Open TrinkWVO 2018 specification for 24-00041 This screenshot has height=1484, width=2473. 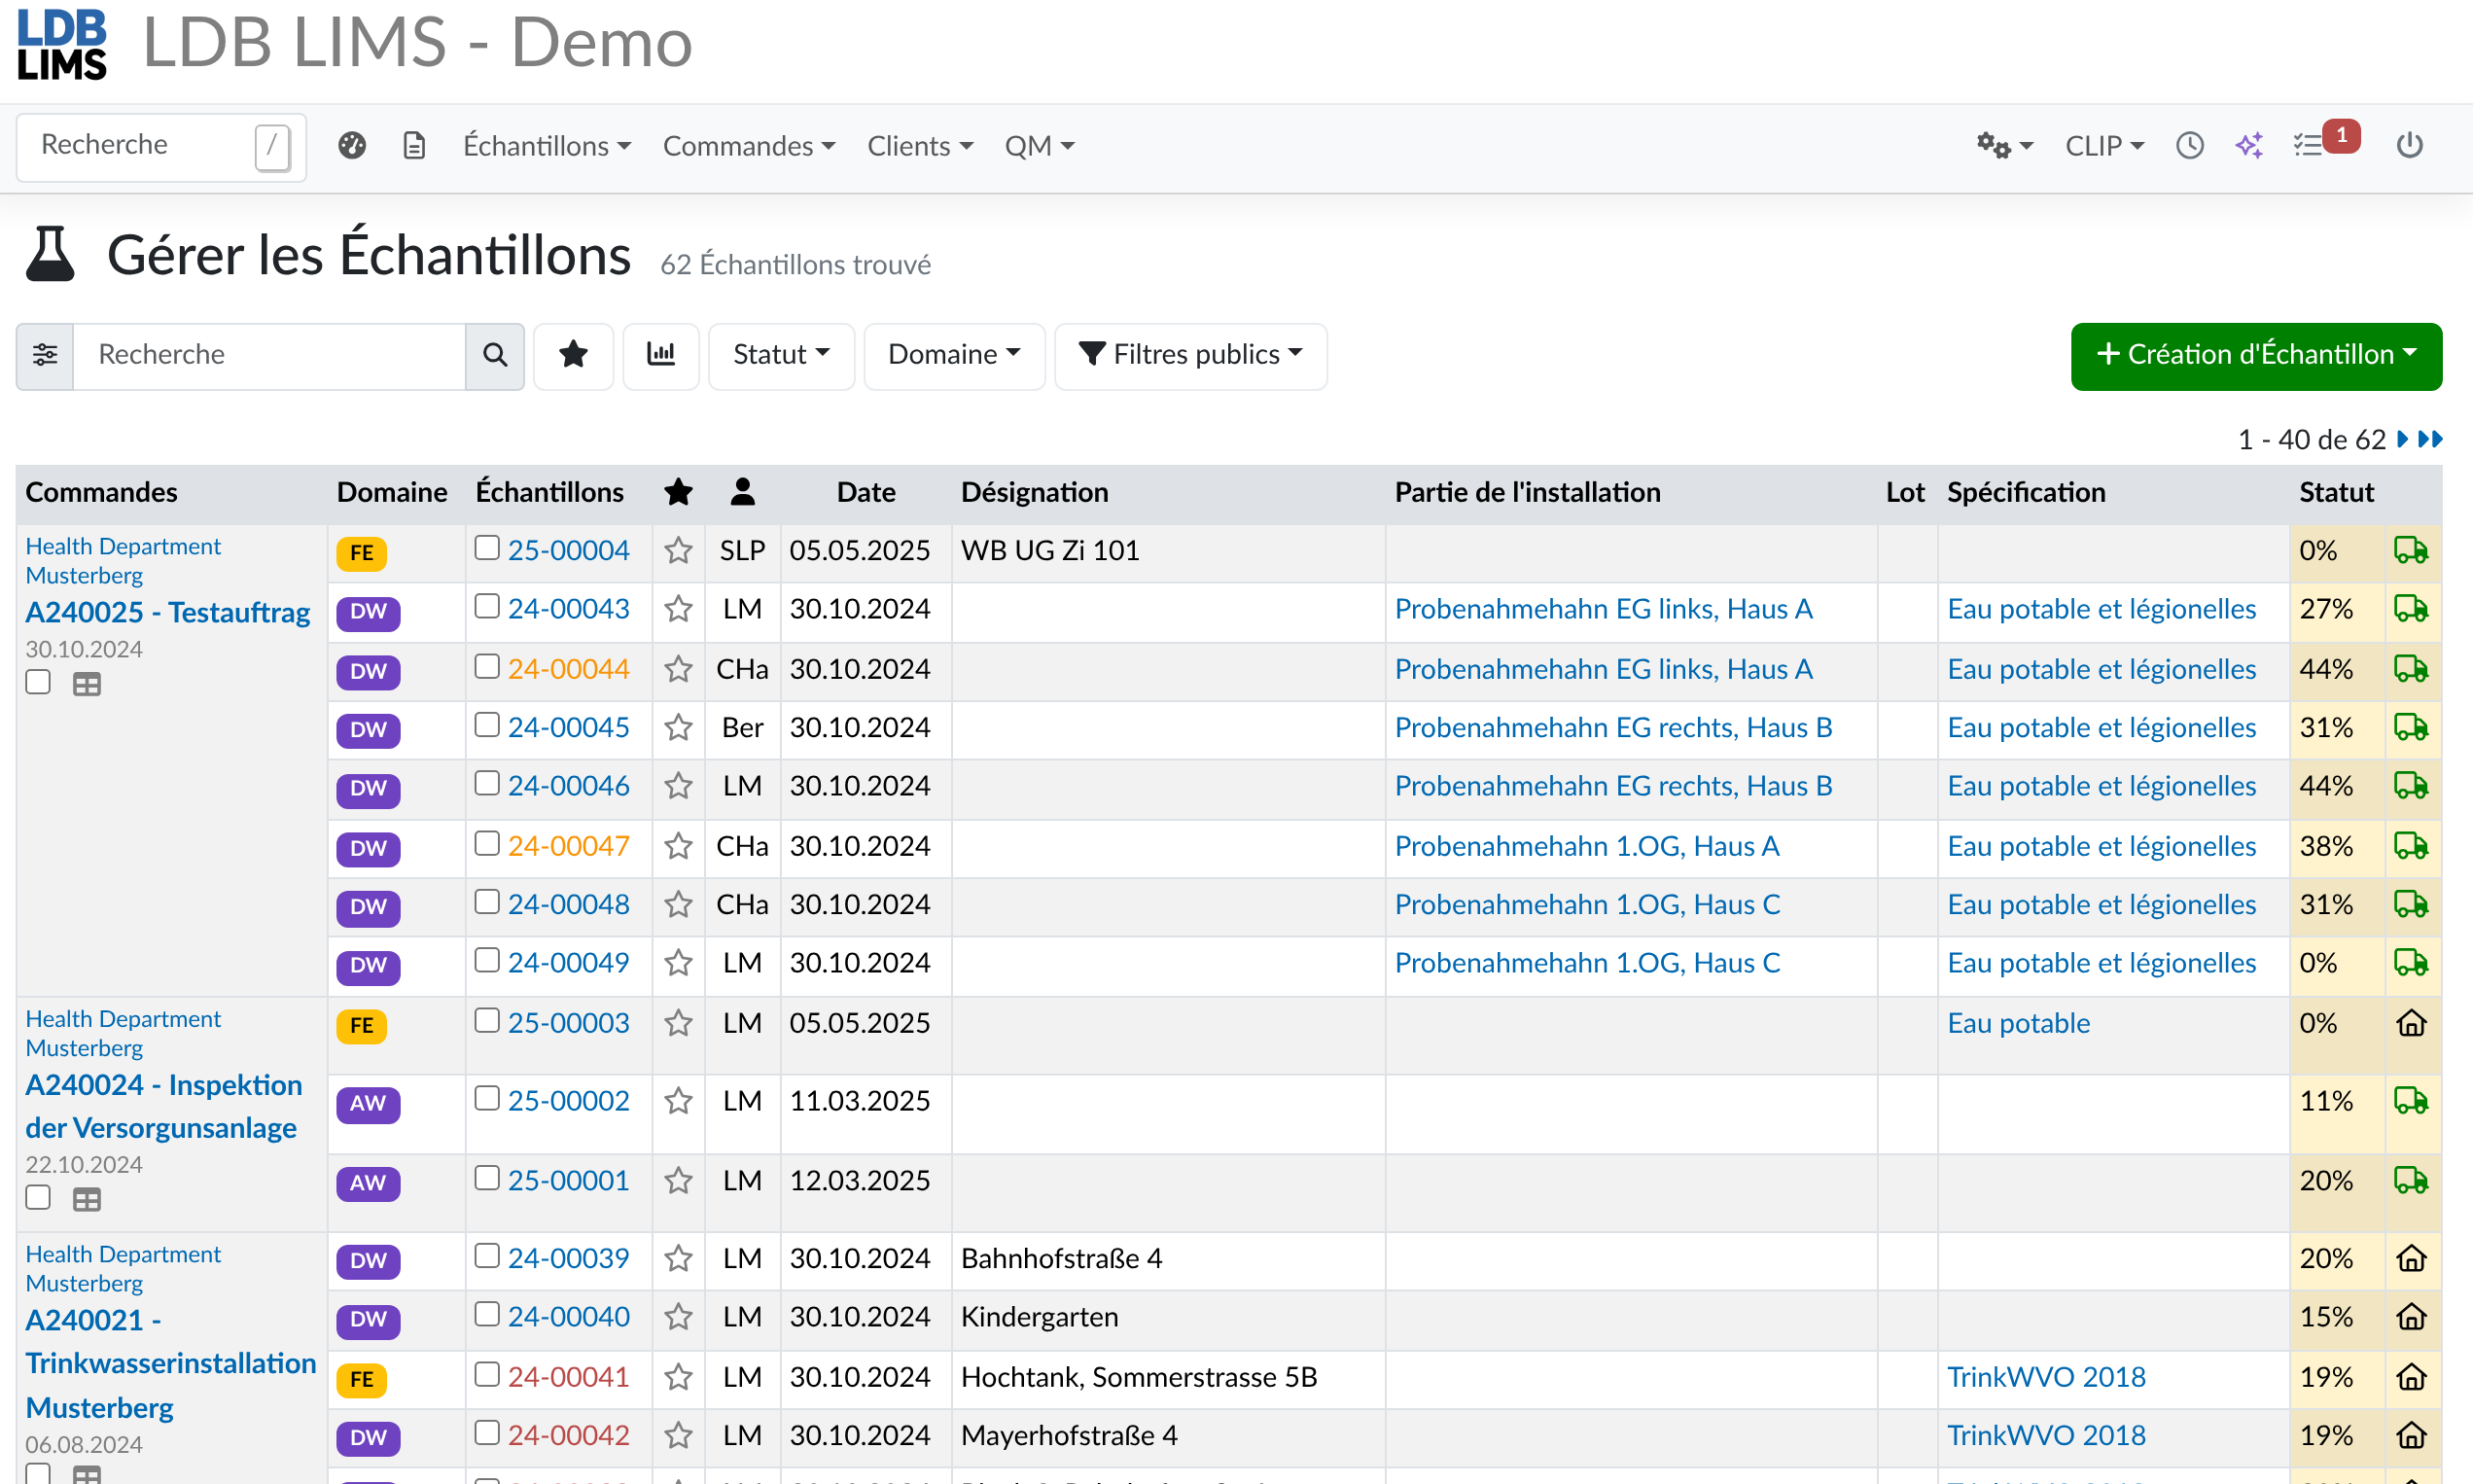click(x=2046, y=1377)
